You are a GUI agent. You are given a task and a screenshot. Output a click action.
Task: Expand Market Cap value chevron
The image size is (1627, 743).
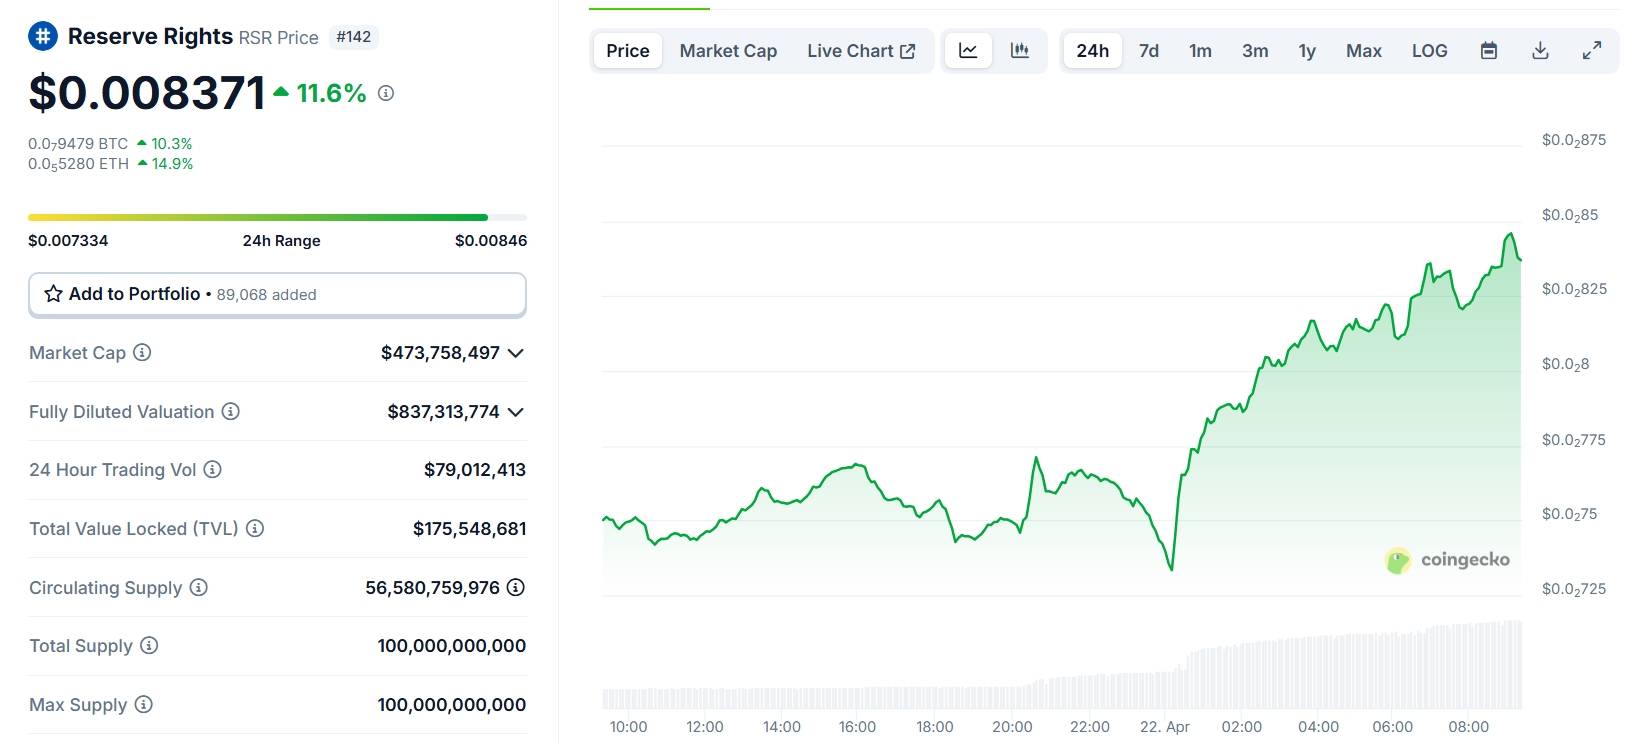coord(516,353)
